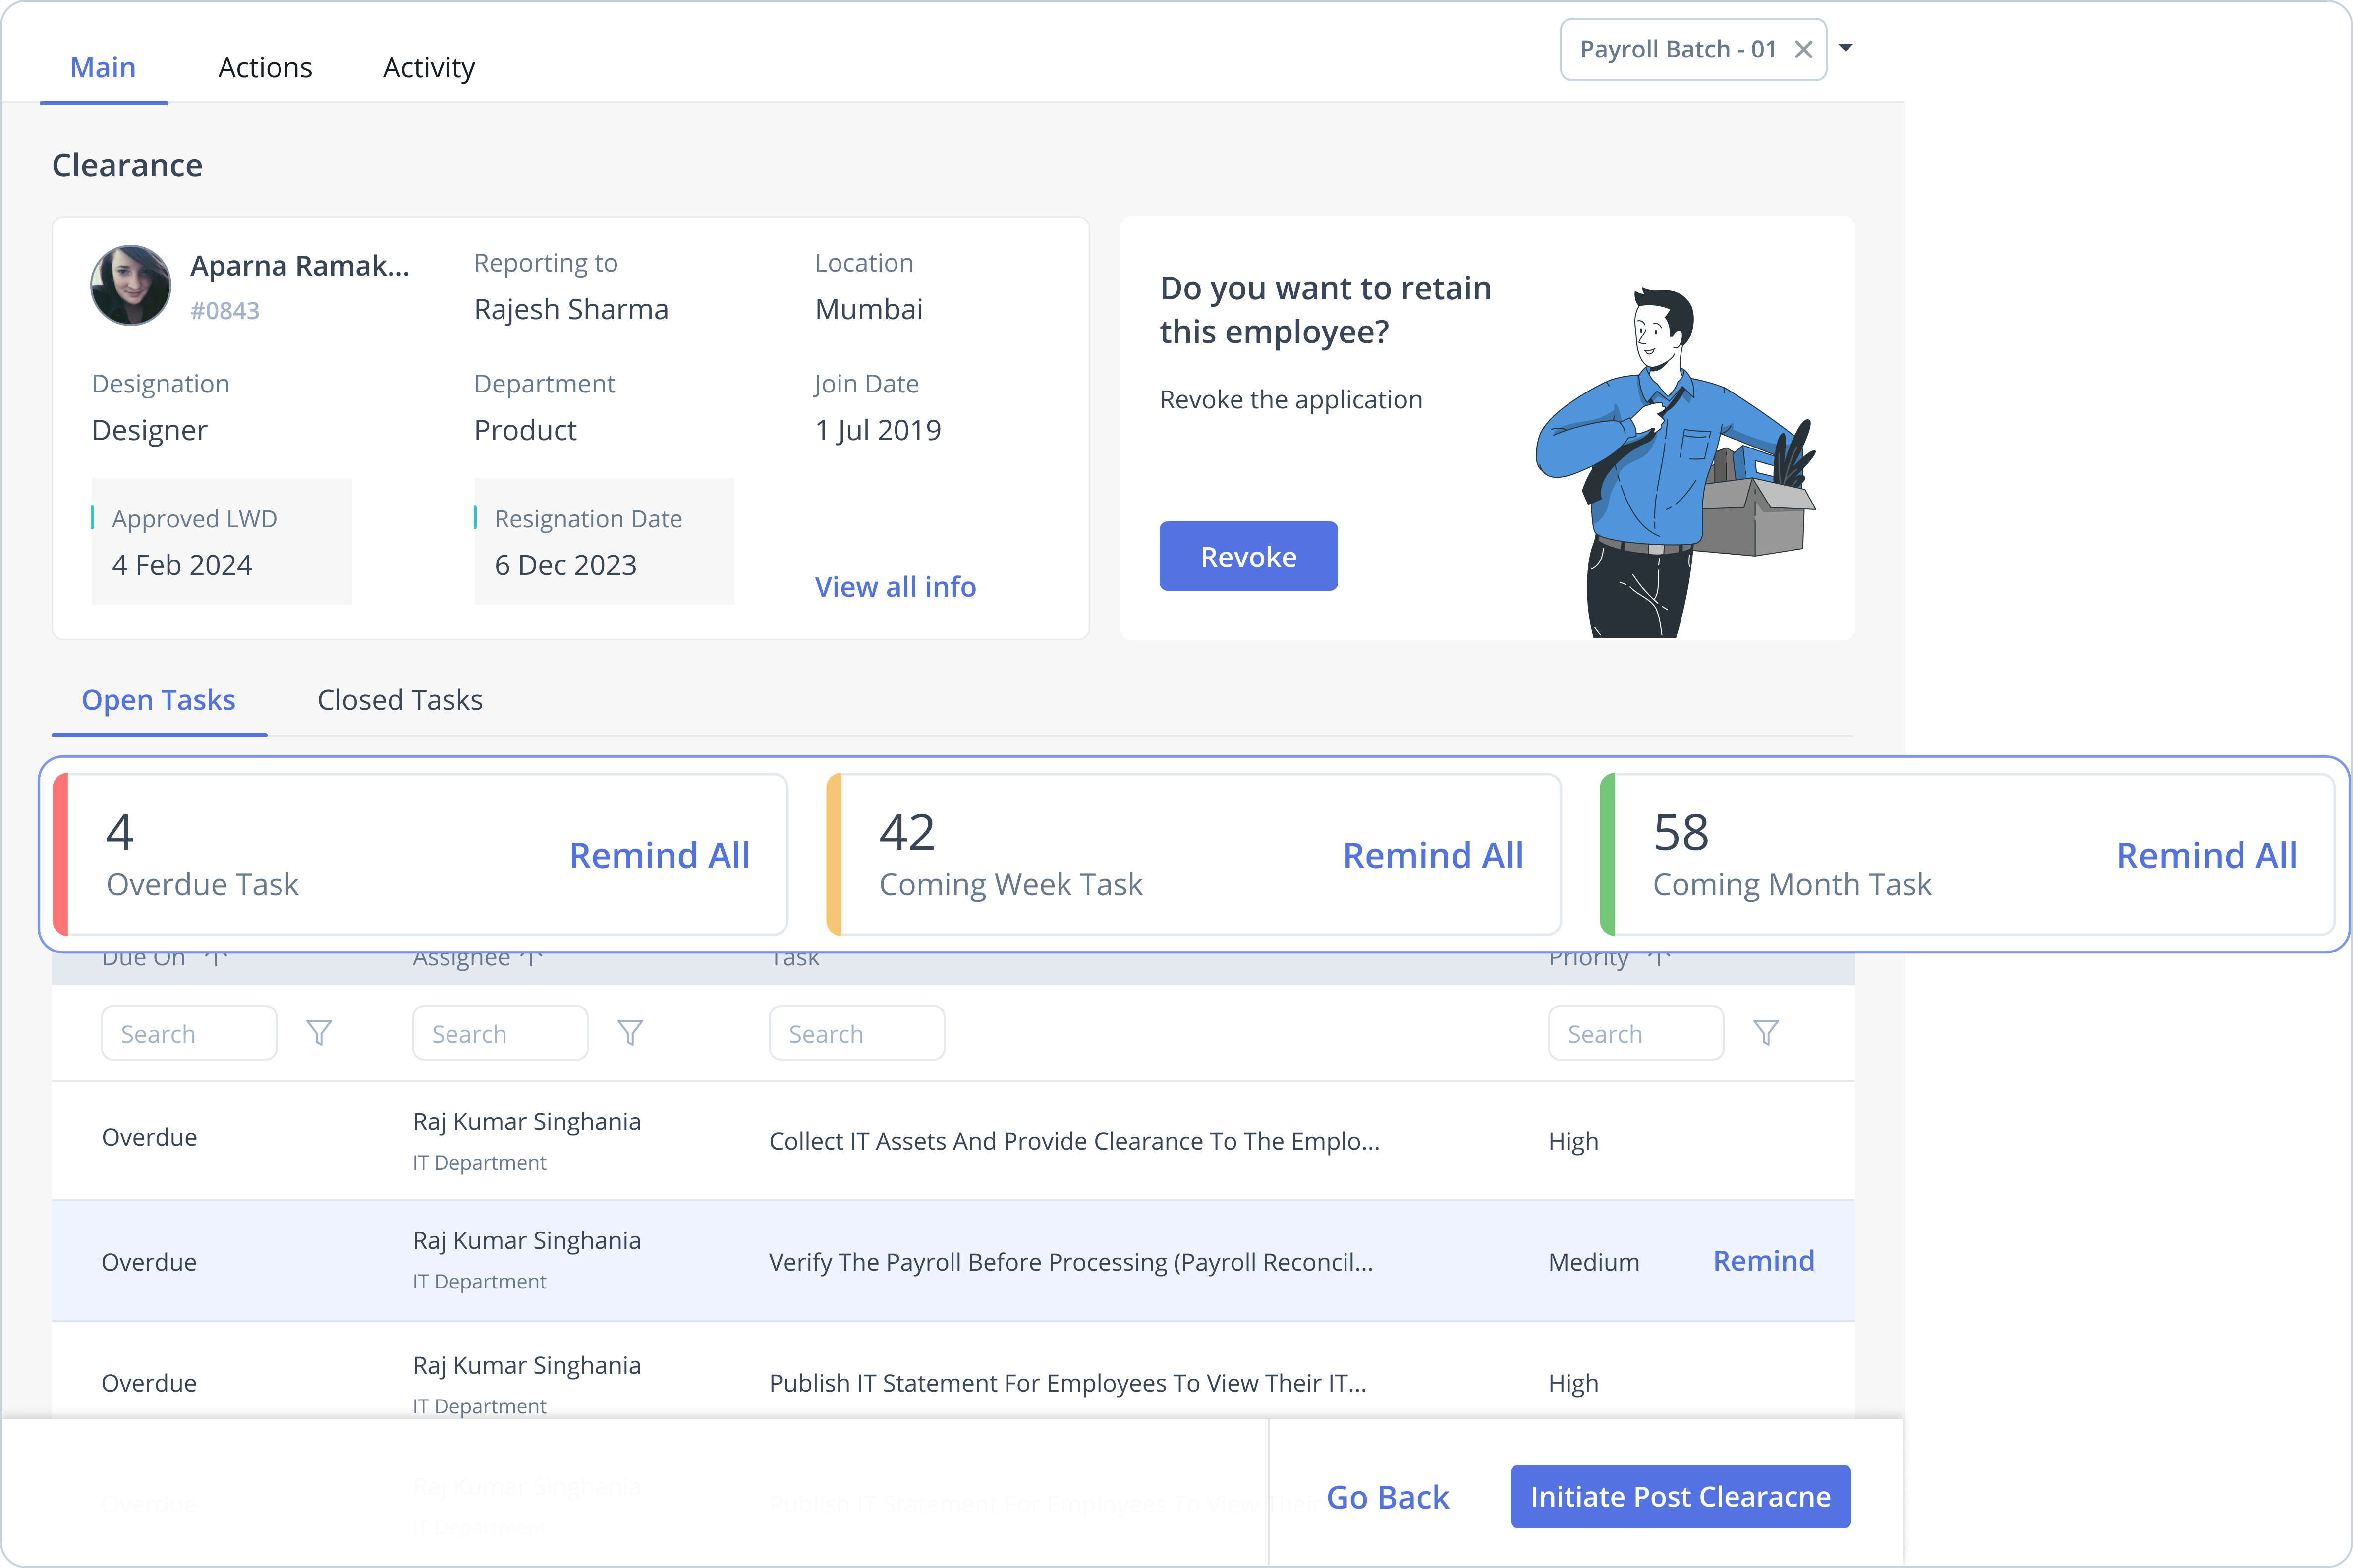This screenshot has width=2353, height=1568.
Task: Click the Mumbai location value
Action: tap(869, 310)
